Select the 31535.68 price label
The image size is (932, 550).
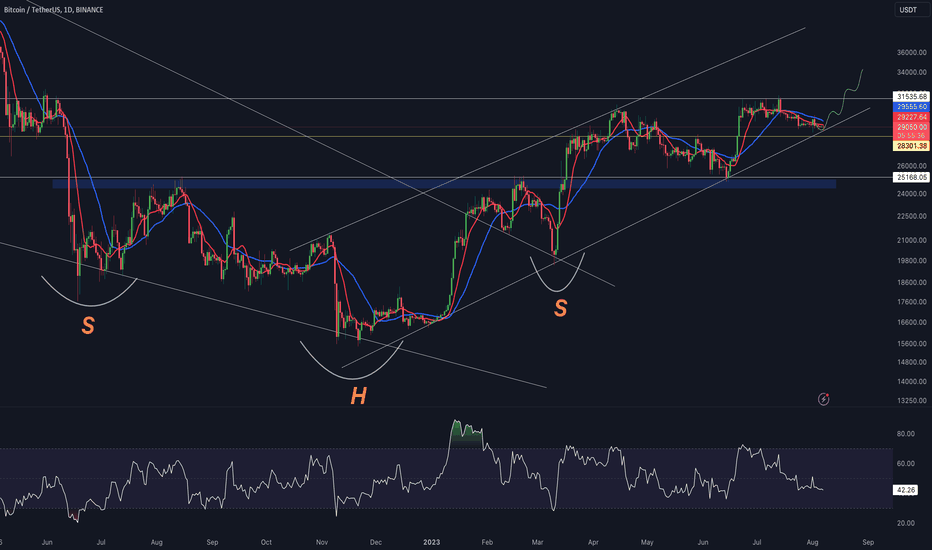[912, 96]
